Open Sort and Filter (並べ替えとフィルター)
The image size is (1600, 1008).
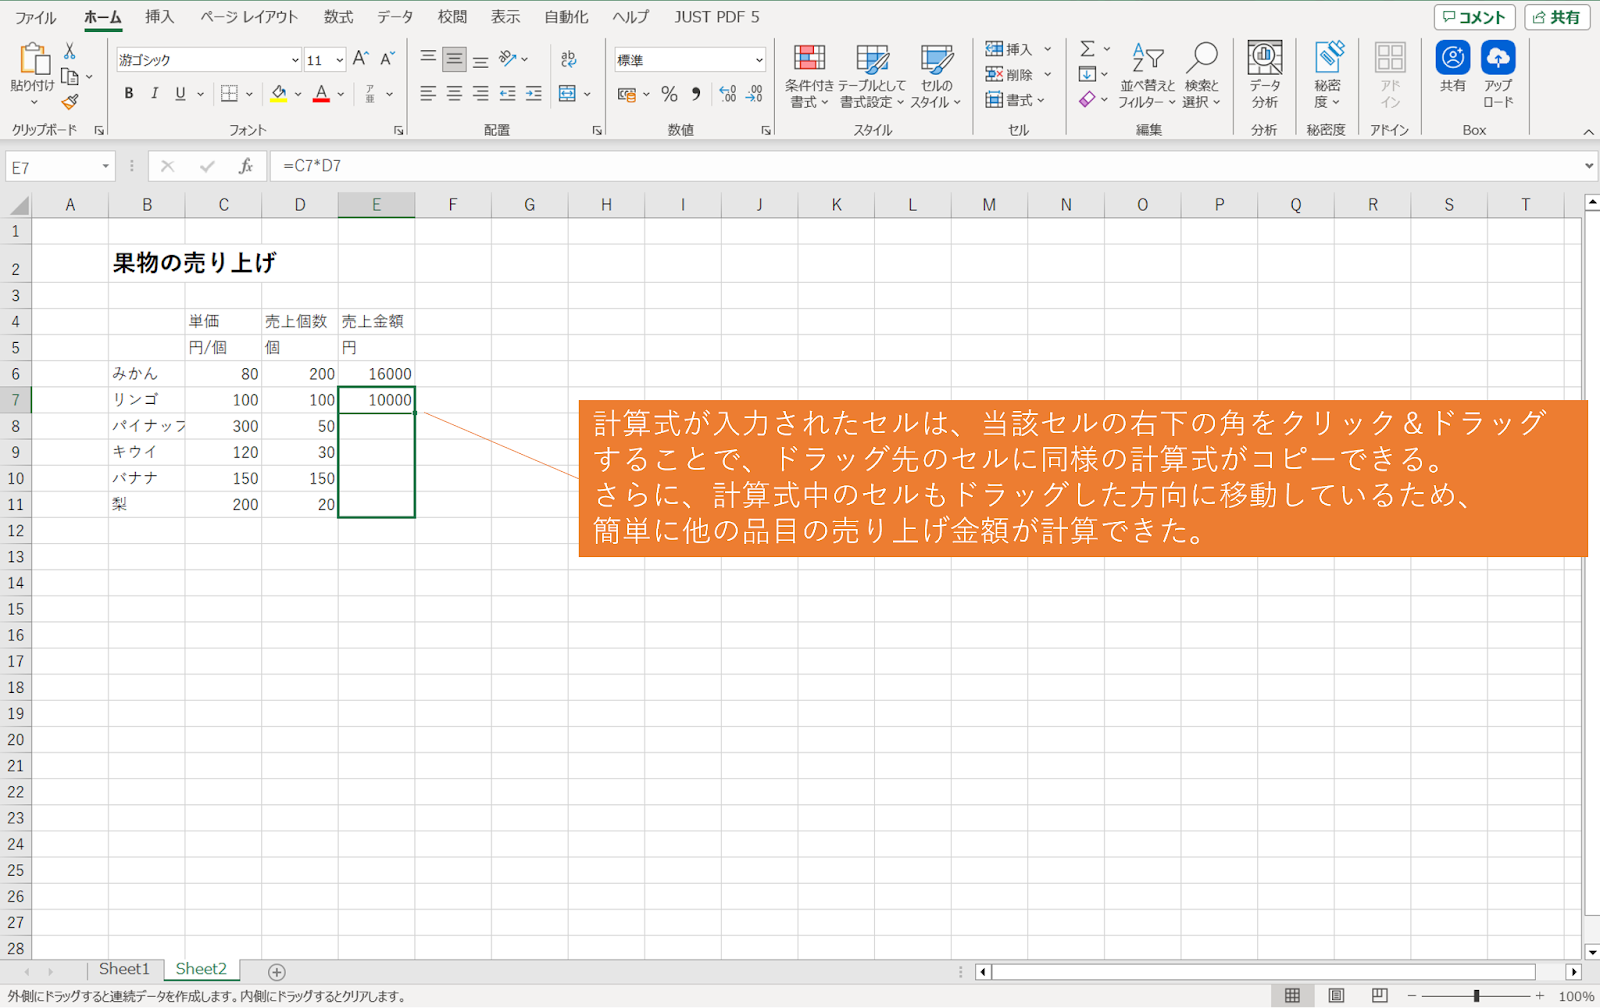click(x=1147, y=76)
